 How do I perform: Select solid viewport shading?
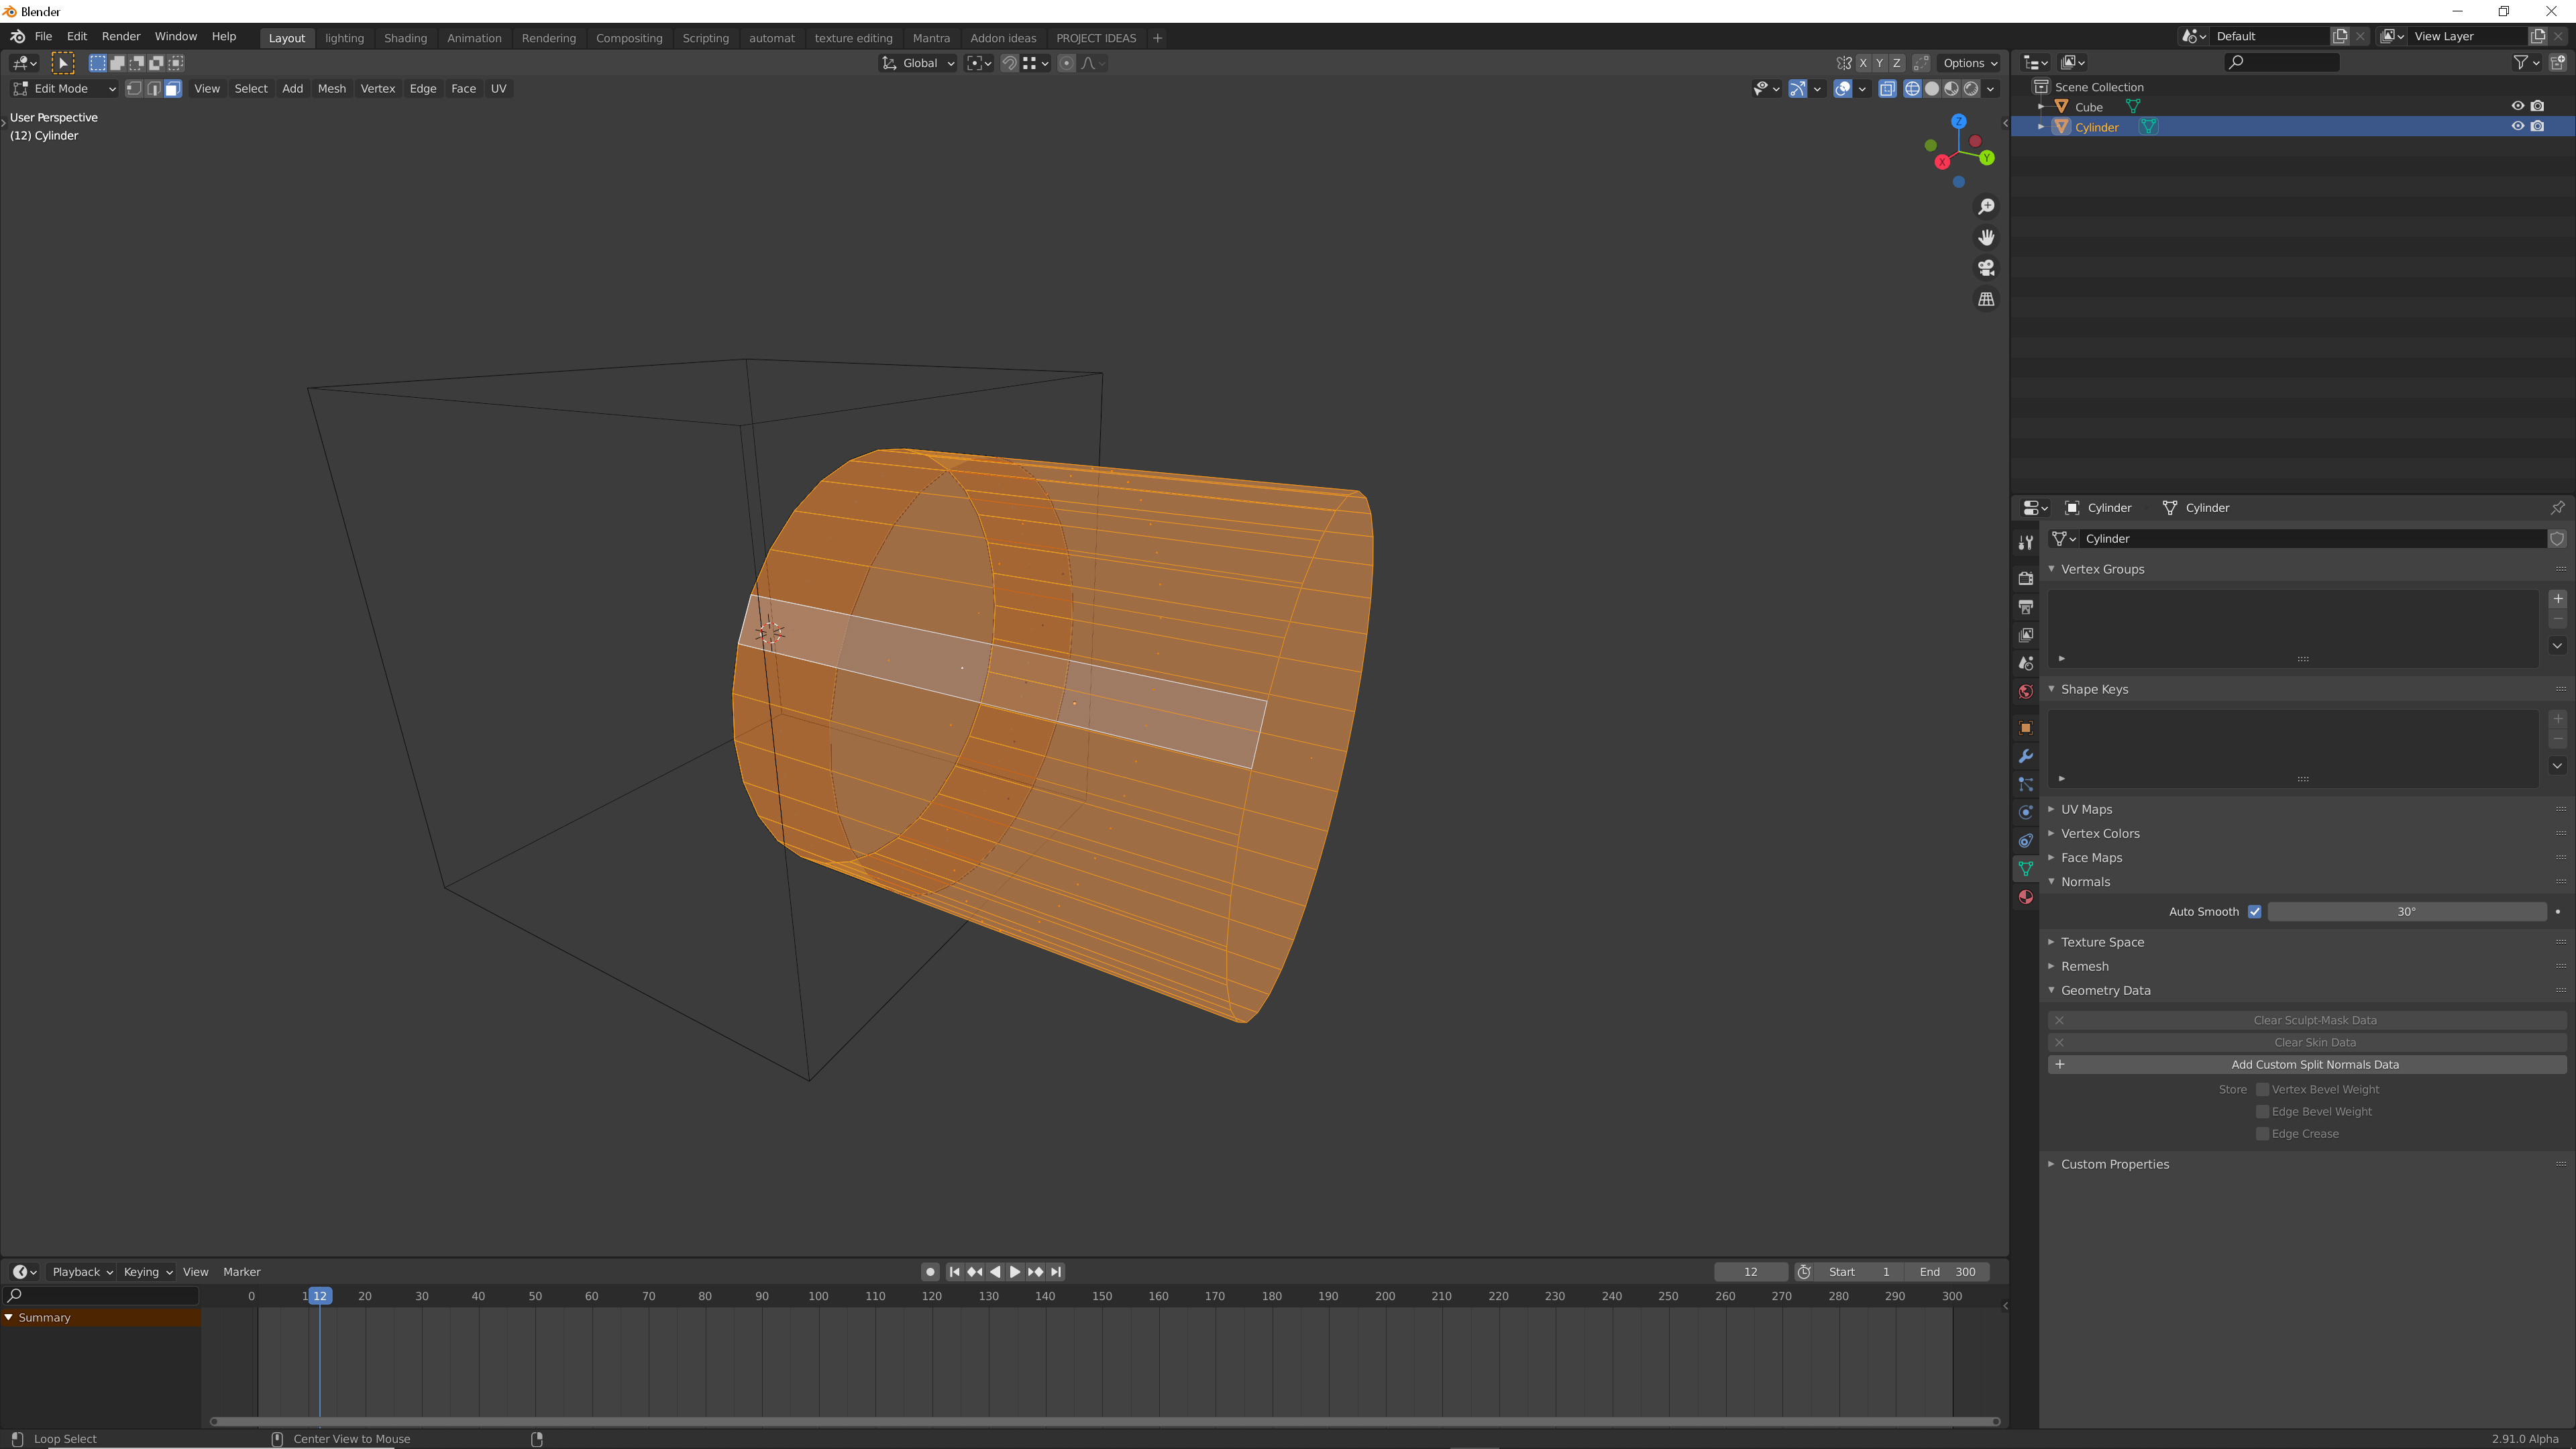point(1931,89)
